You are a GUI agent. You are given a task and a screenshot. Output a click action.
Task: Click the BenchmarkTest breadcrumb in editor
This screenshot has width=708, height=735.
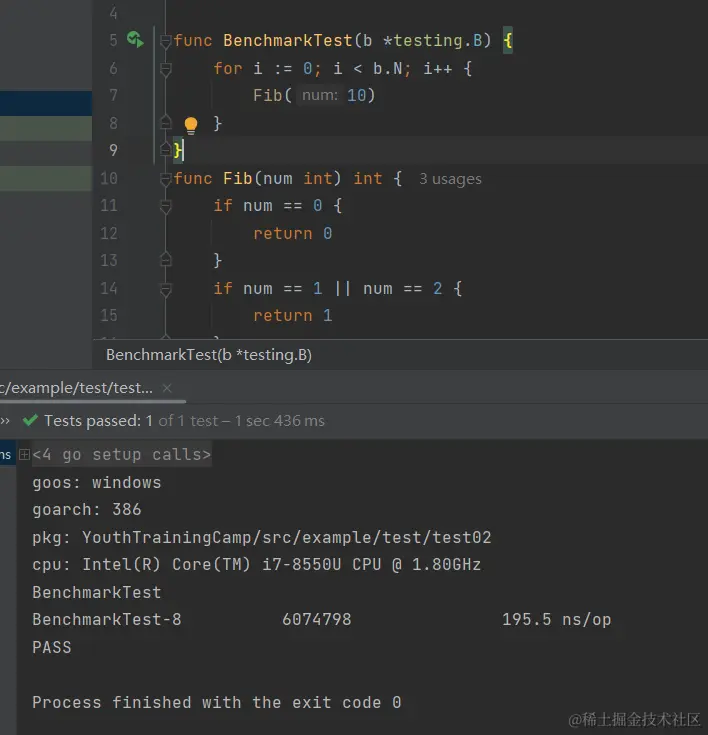pos(209,355)
